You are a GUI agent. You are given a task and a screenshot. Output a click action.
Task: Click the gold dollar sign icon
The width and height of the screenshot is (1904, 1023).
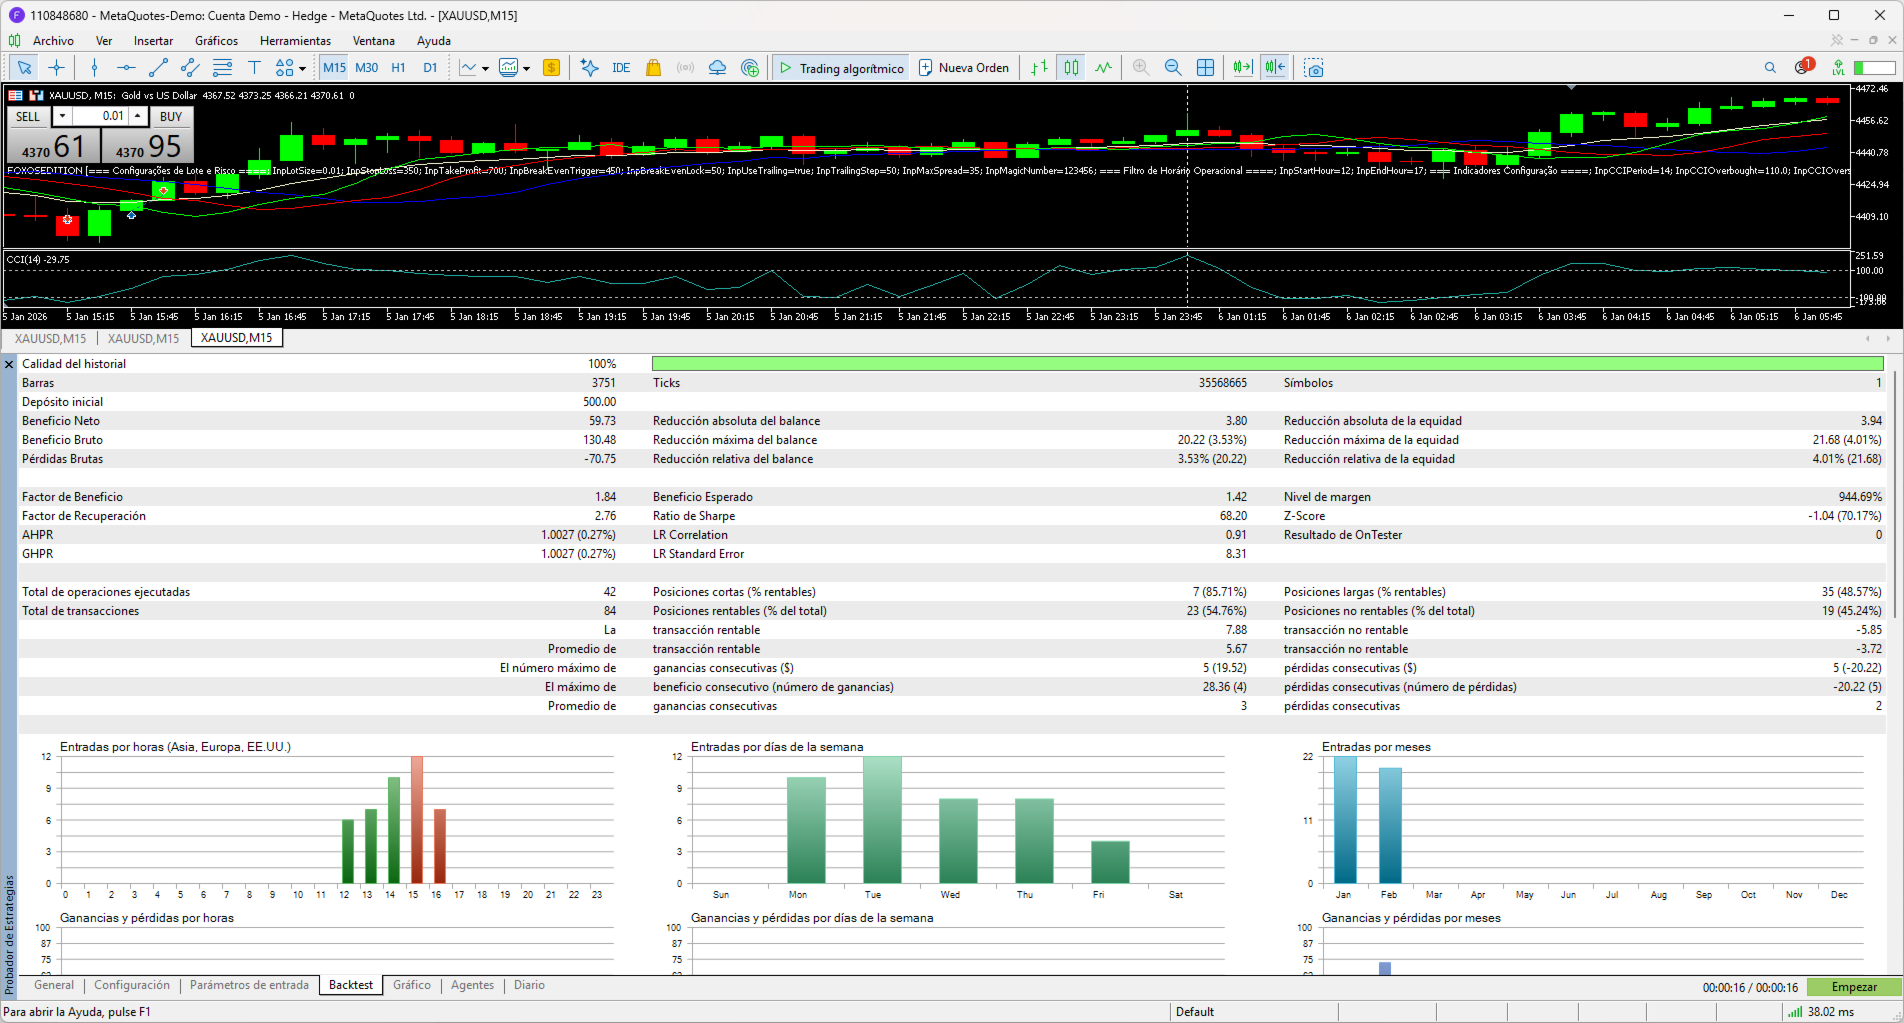(551, 68)
